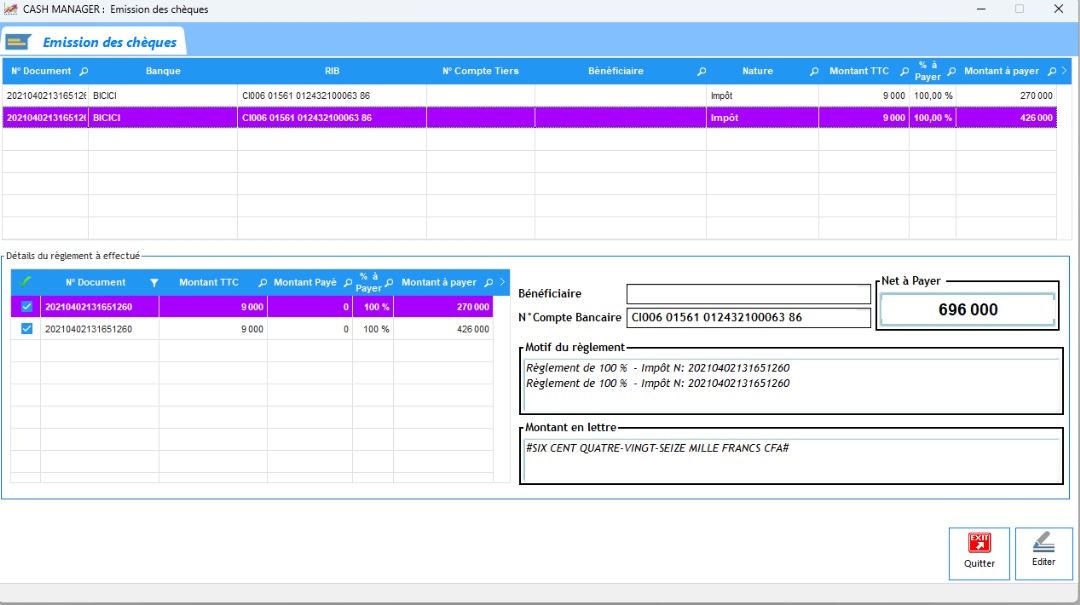Search icon in upper table's Montant TTC header
Image resolution: width=1080 pixels, height=605 pixels.
coord(904,72)
